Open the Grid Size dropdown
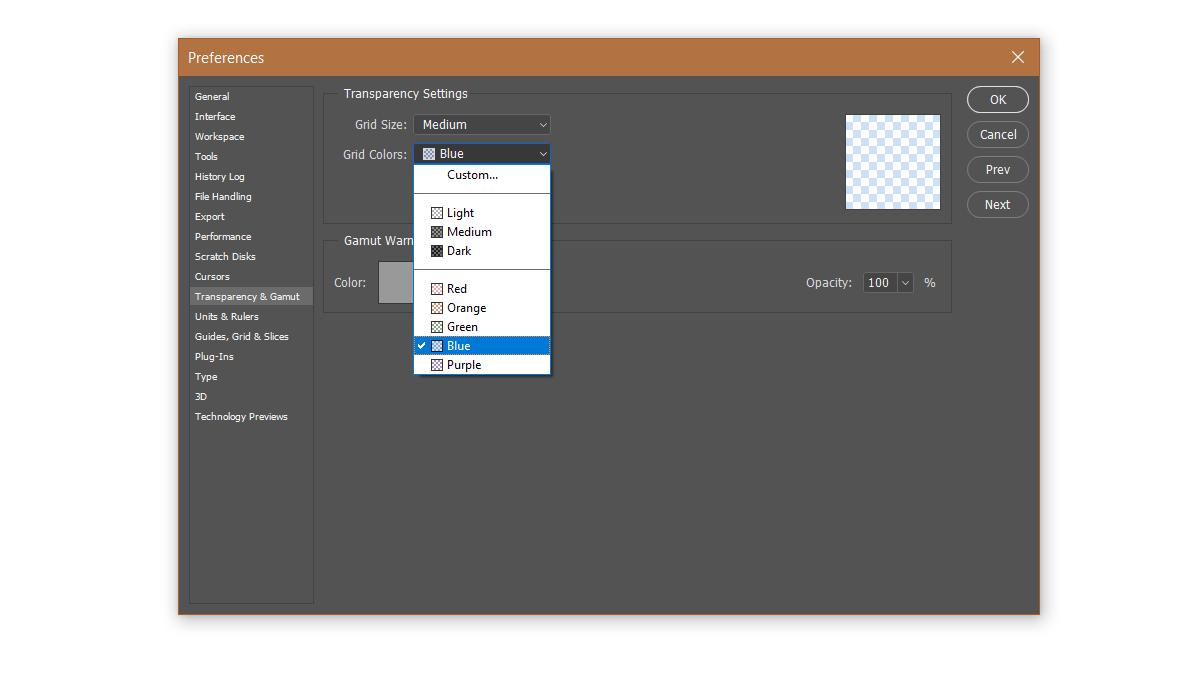The image size is (1200, 675). point(482,125)
